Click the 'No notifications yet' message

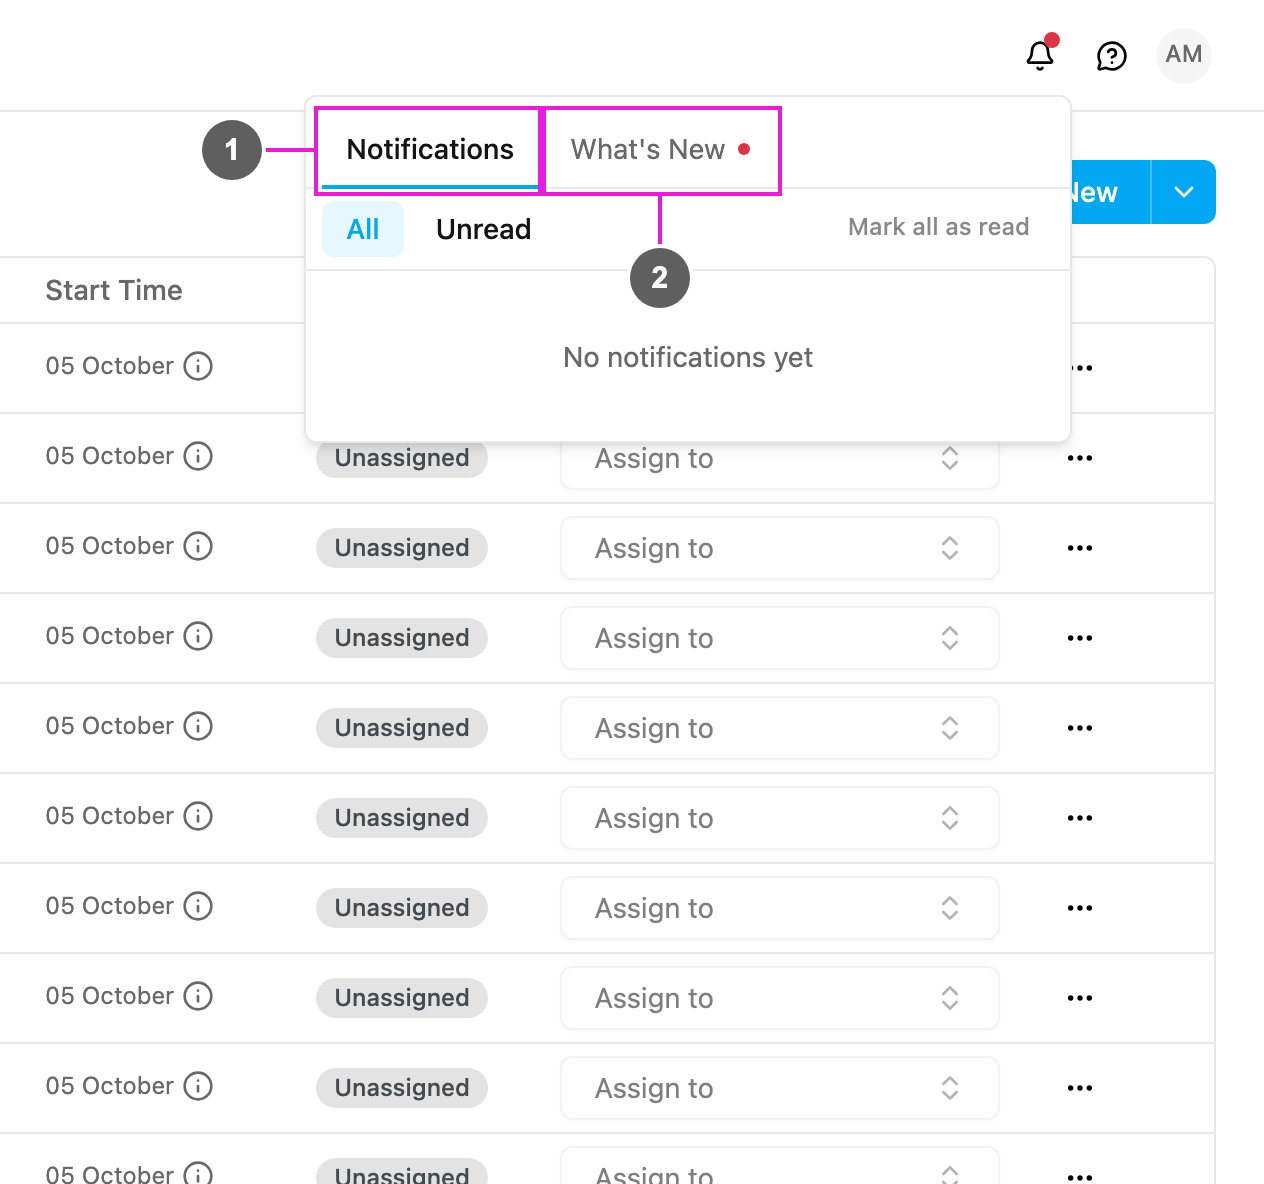pos(688,357)
